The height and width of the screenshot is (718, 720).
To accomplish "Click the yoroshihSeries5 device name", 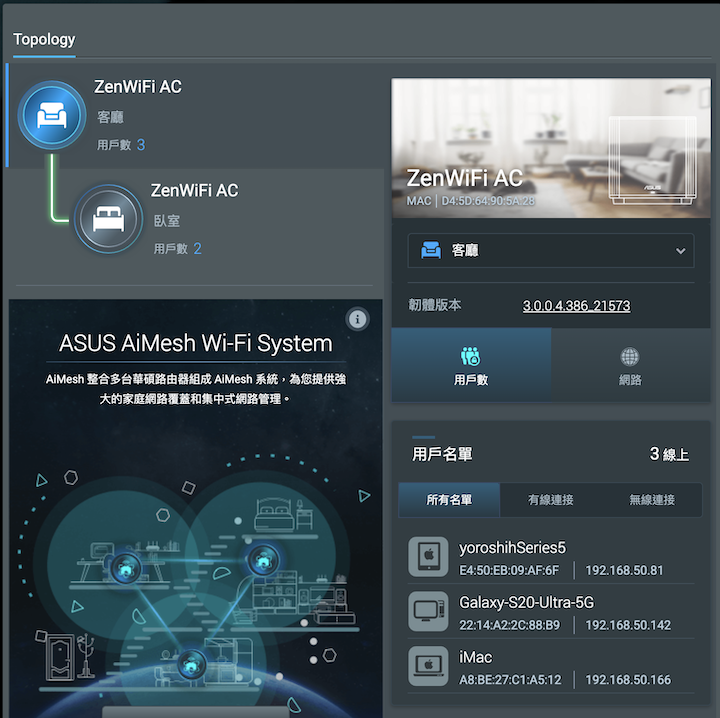I will coord(512,548).
